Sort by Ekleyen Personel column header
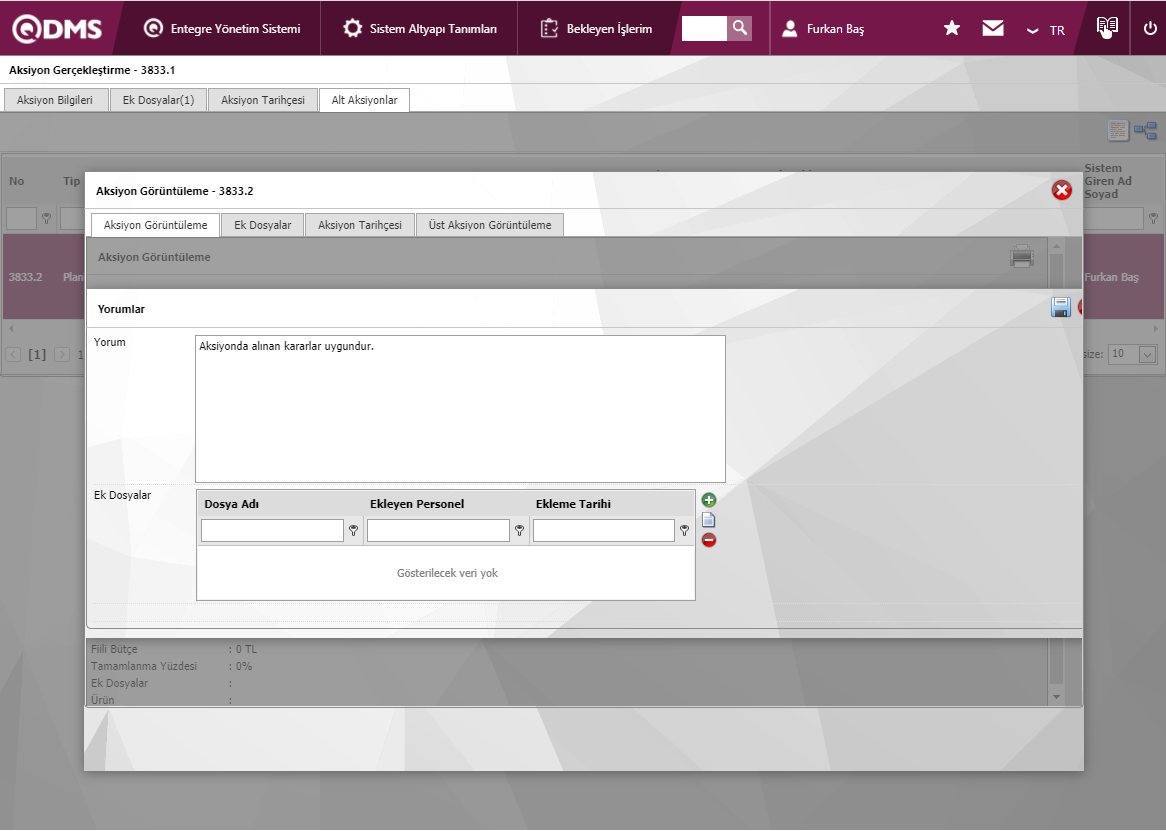The width and height of the screenshot is (1166, 831). (x=416, y=504)
